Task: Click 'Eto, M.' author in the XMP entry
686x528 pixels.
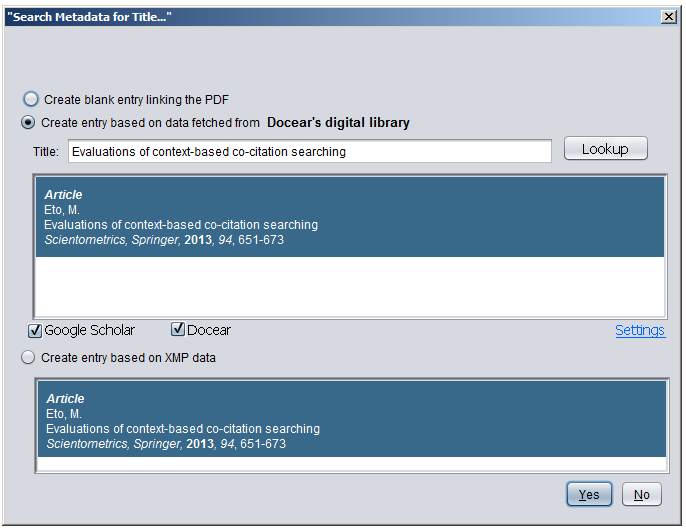Action: click(64, 414)
